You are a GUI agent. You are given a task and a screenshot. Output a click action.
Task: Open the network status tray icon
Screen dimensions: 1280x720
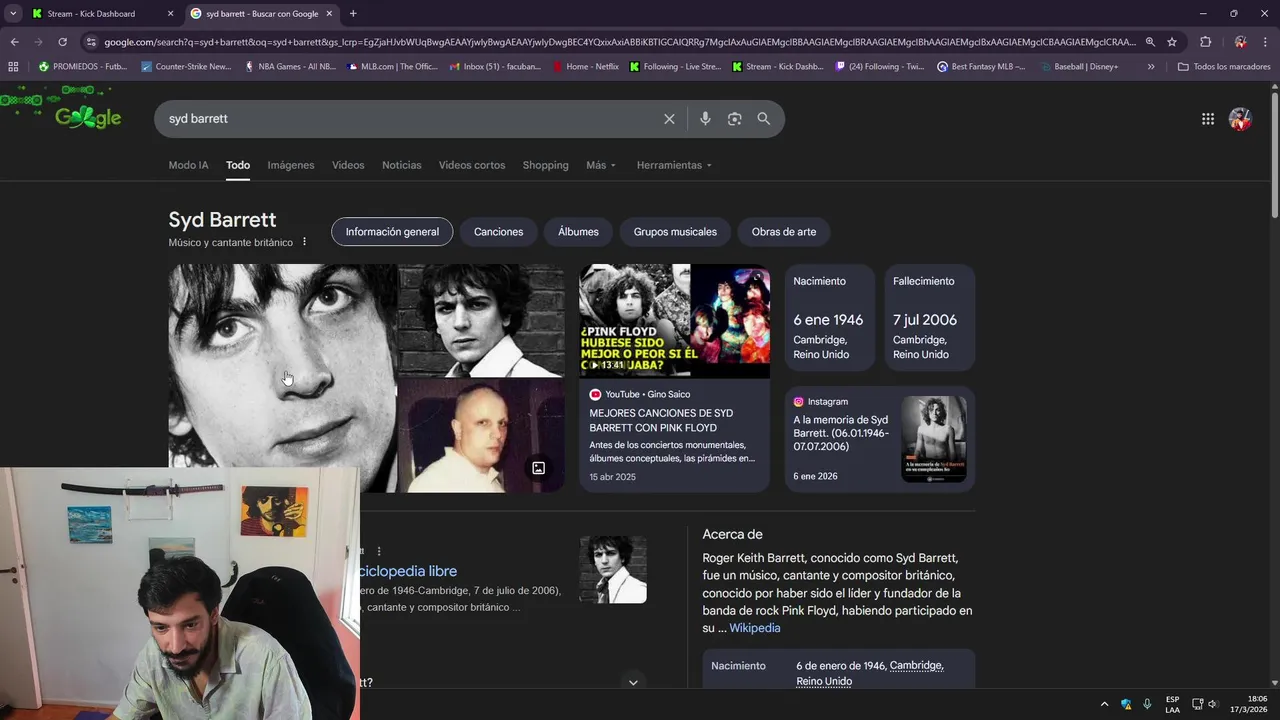tap(1197, 704)
